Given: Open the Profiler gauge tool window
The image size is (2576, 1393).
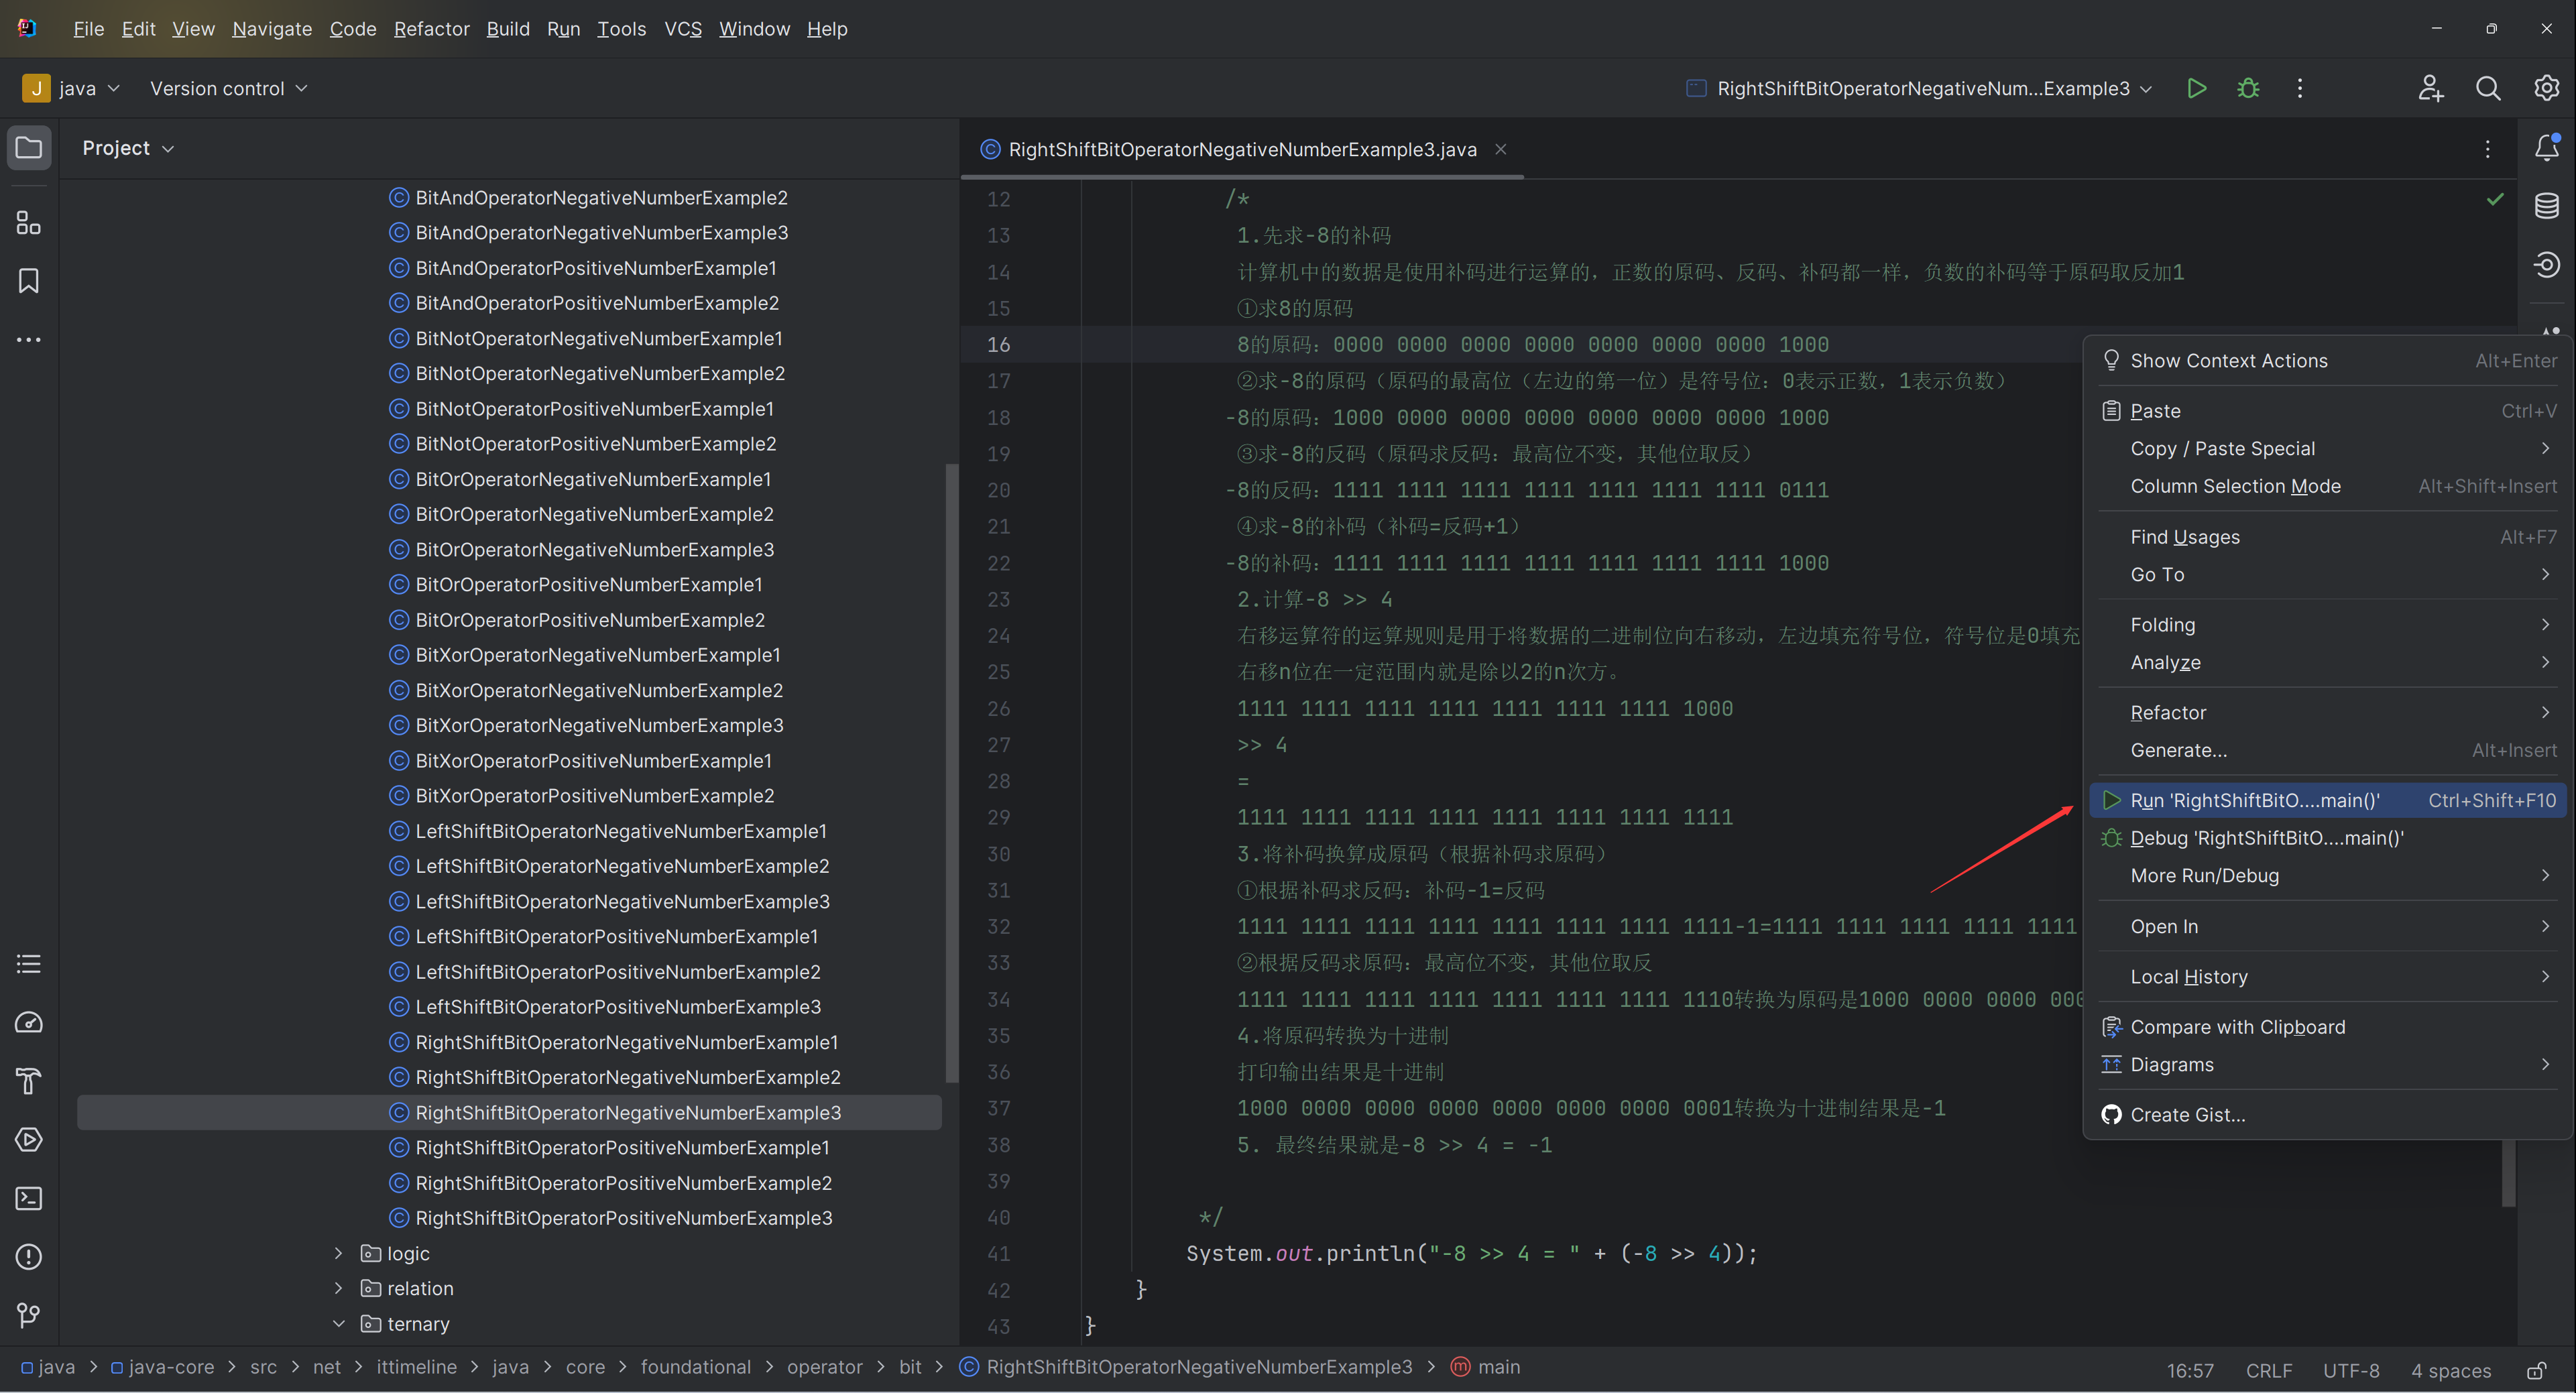Looking at the screenshot, I should (x=29, y=1022).
